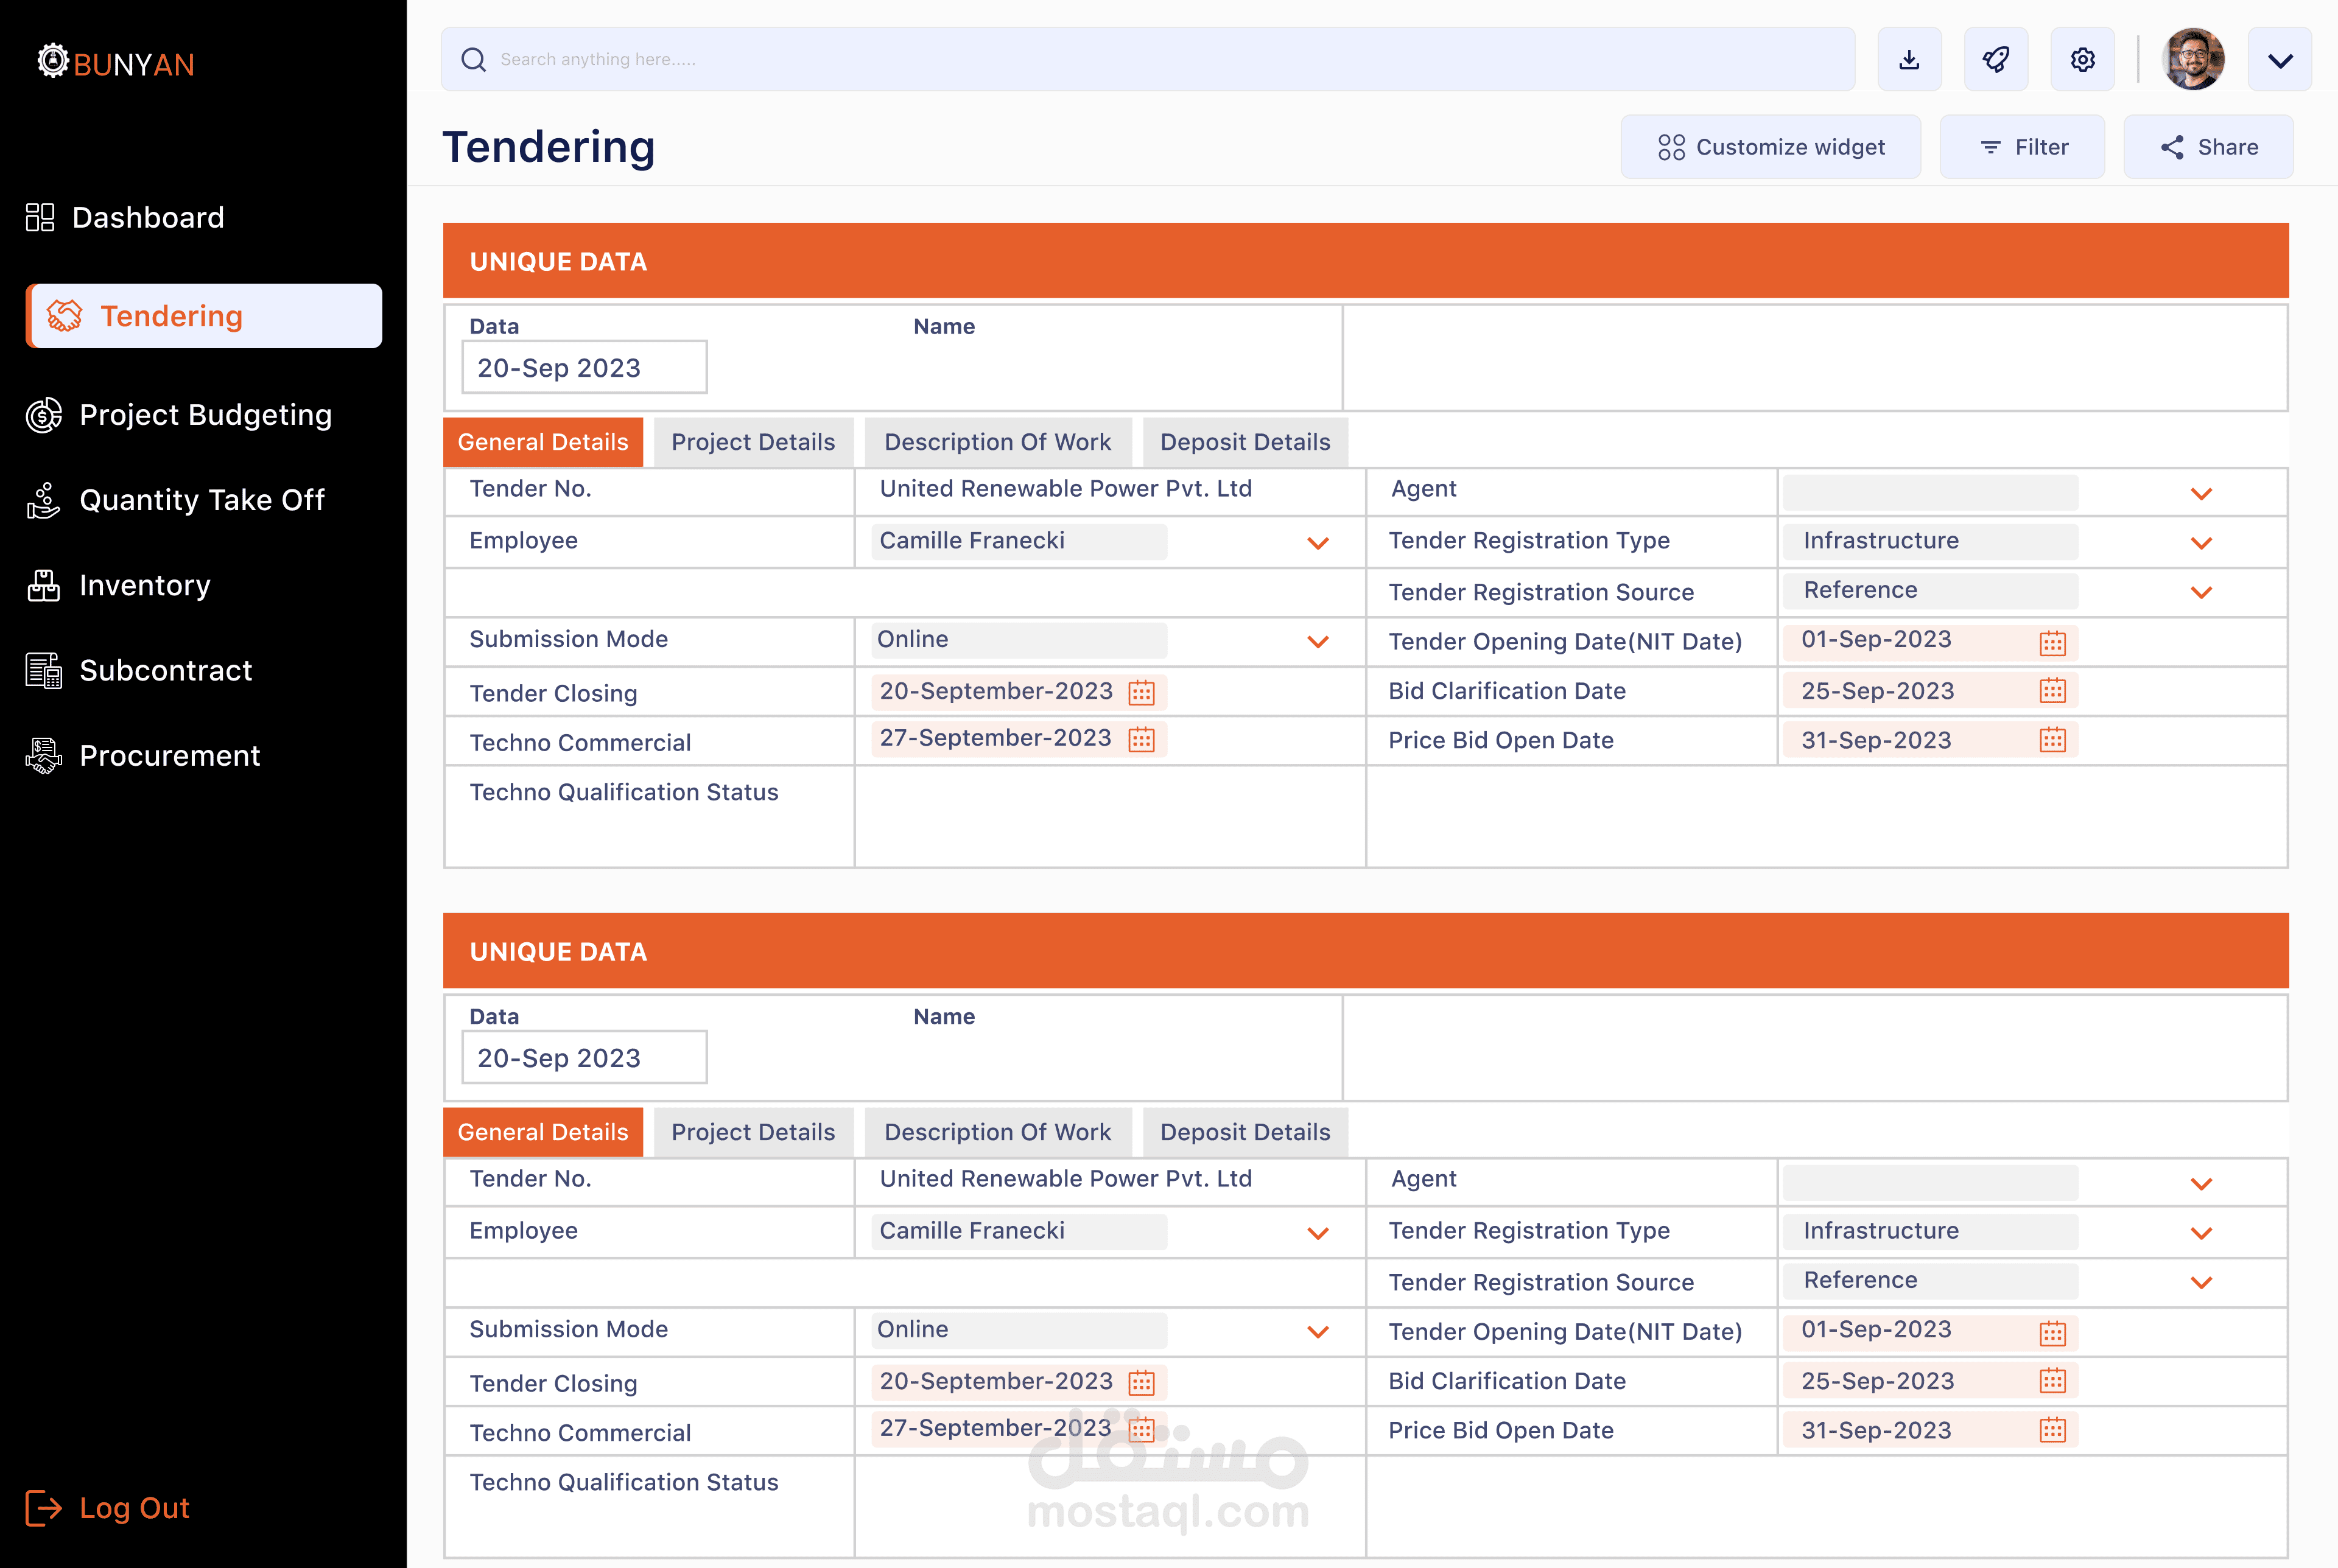Click the rocket launch icon
Image resolution: width=2338 pixels, height=1568 pixels.
click(x=1995, y=60)
